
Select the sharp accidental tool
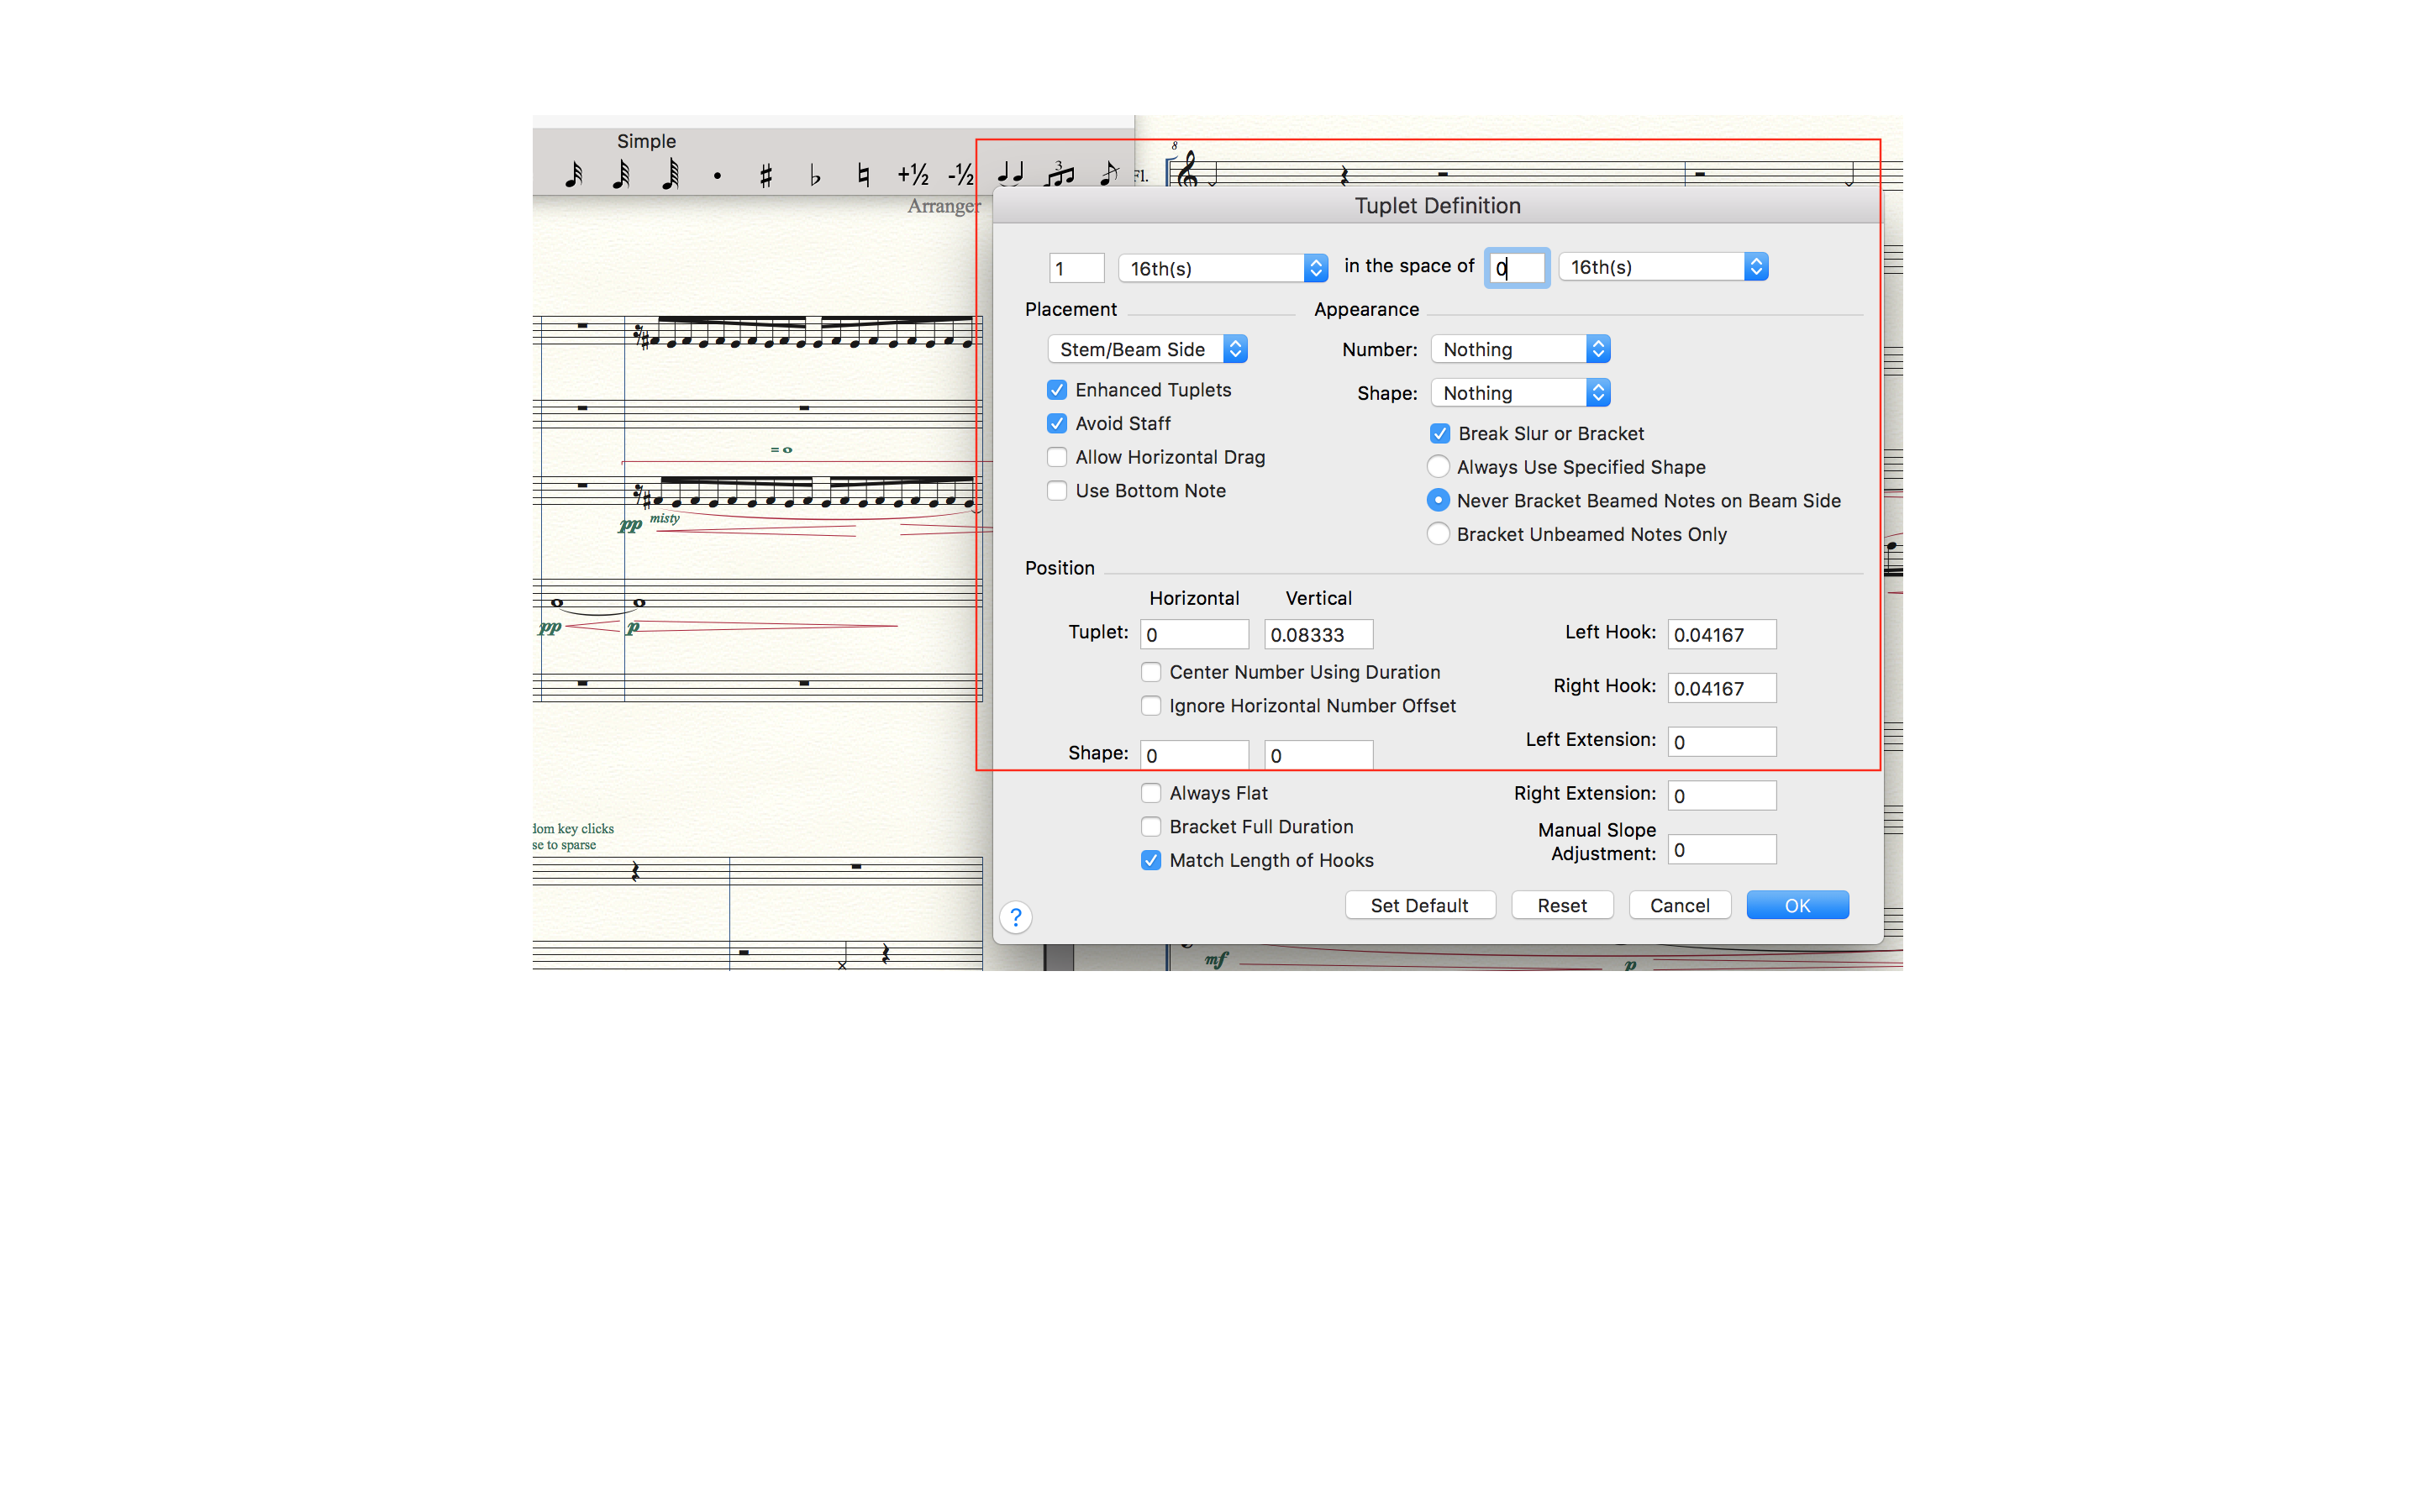pos(766,176)
